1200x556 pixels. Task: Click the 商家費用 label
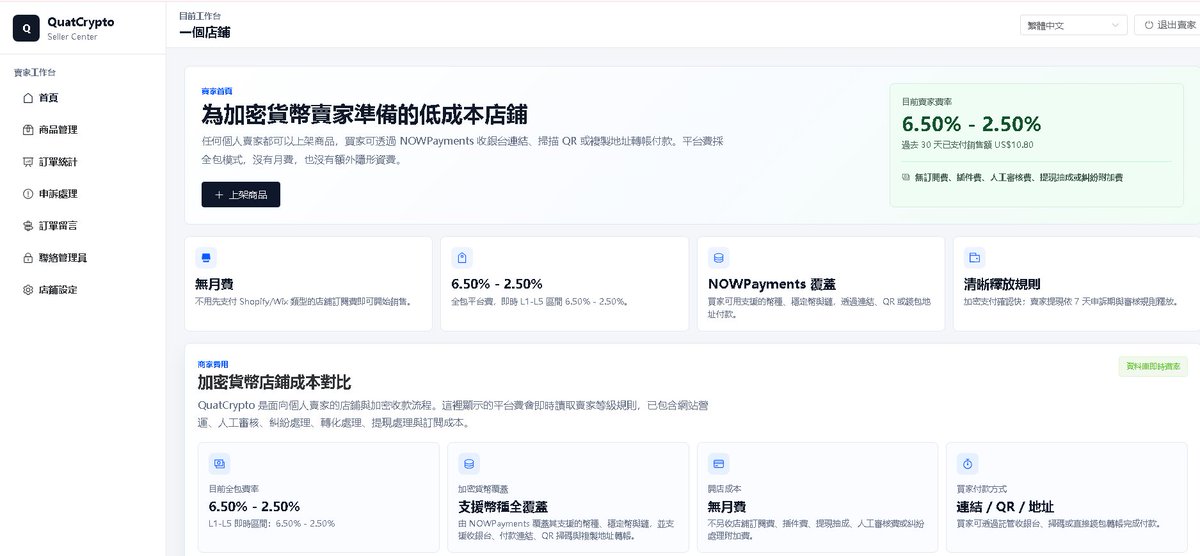213,366
